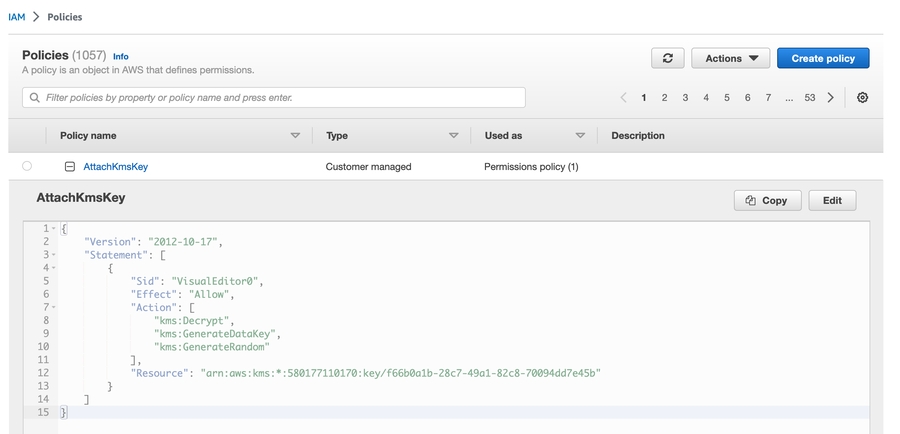
Task: Edit the AttachKmsKey policy
Action: (832, 200)
